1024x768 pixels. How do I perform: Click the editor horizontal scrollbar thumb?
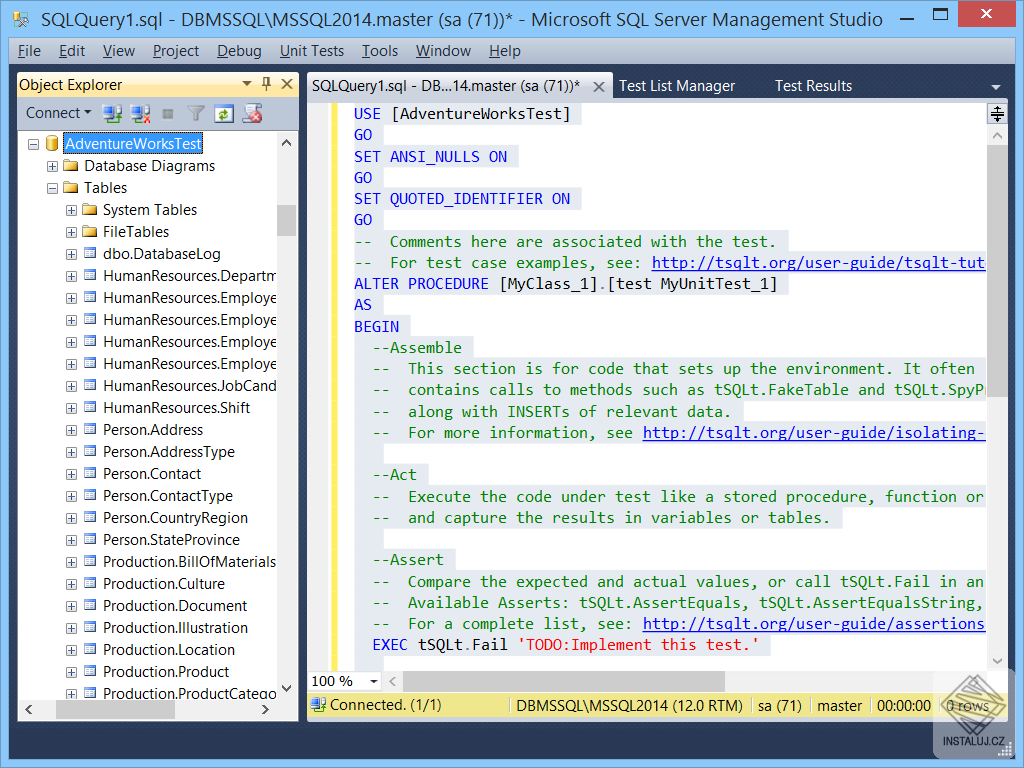pos(564,681)
